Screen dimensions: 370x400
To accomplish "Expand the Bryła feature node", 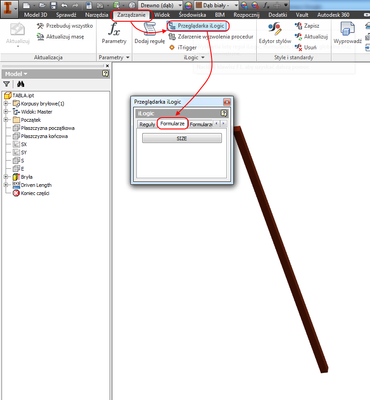I will [6, 177].
